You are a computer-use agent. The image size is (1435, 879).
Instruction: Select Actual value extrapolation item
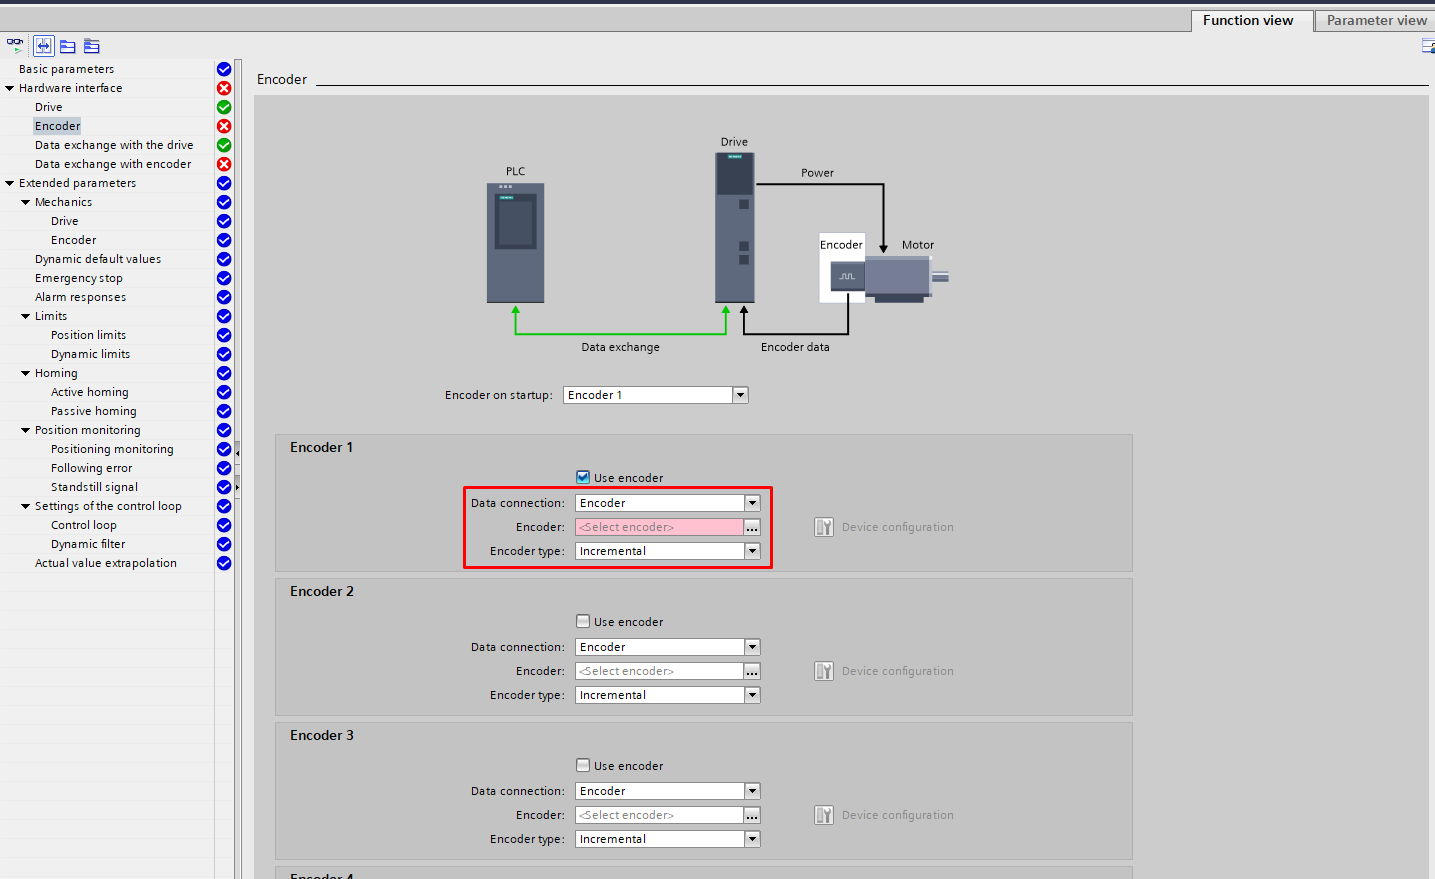coord(106,563)
